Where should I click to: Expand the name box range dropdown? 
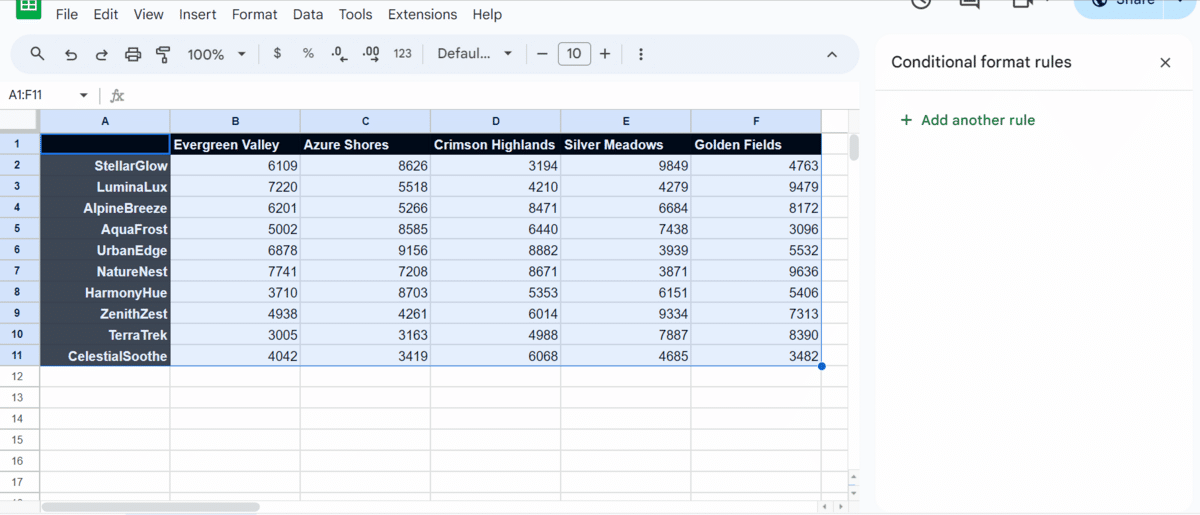84,95
